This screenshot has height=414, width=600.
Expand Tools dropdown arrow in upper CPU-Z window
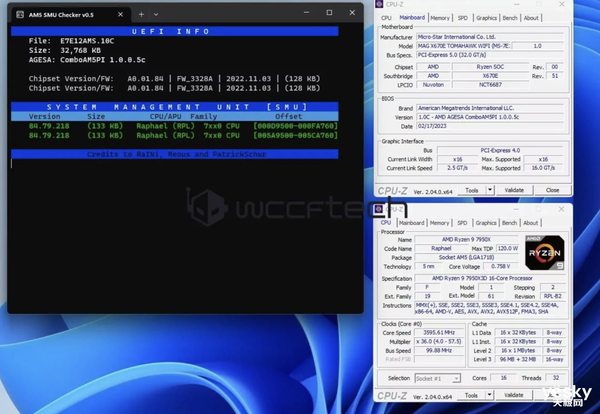490,190
